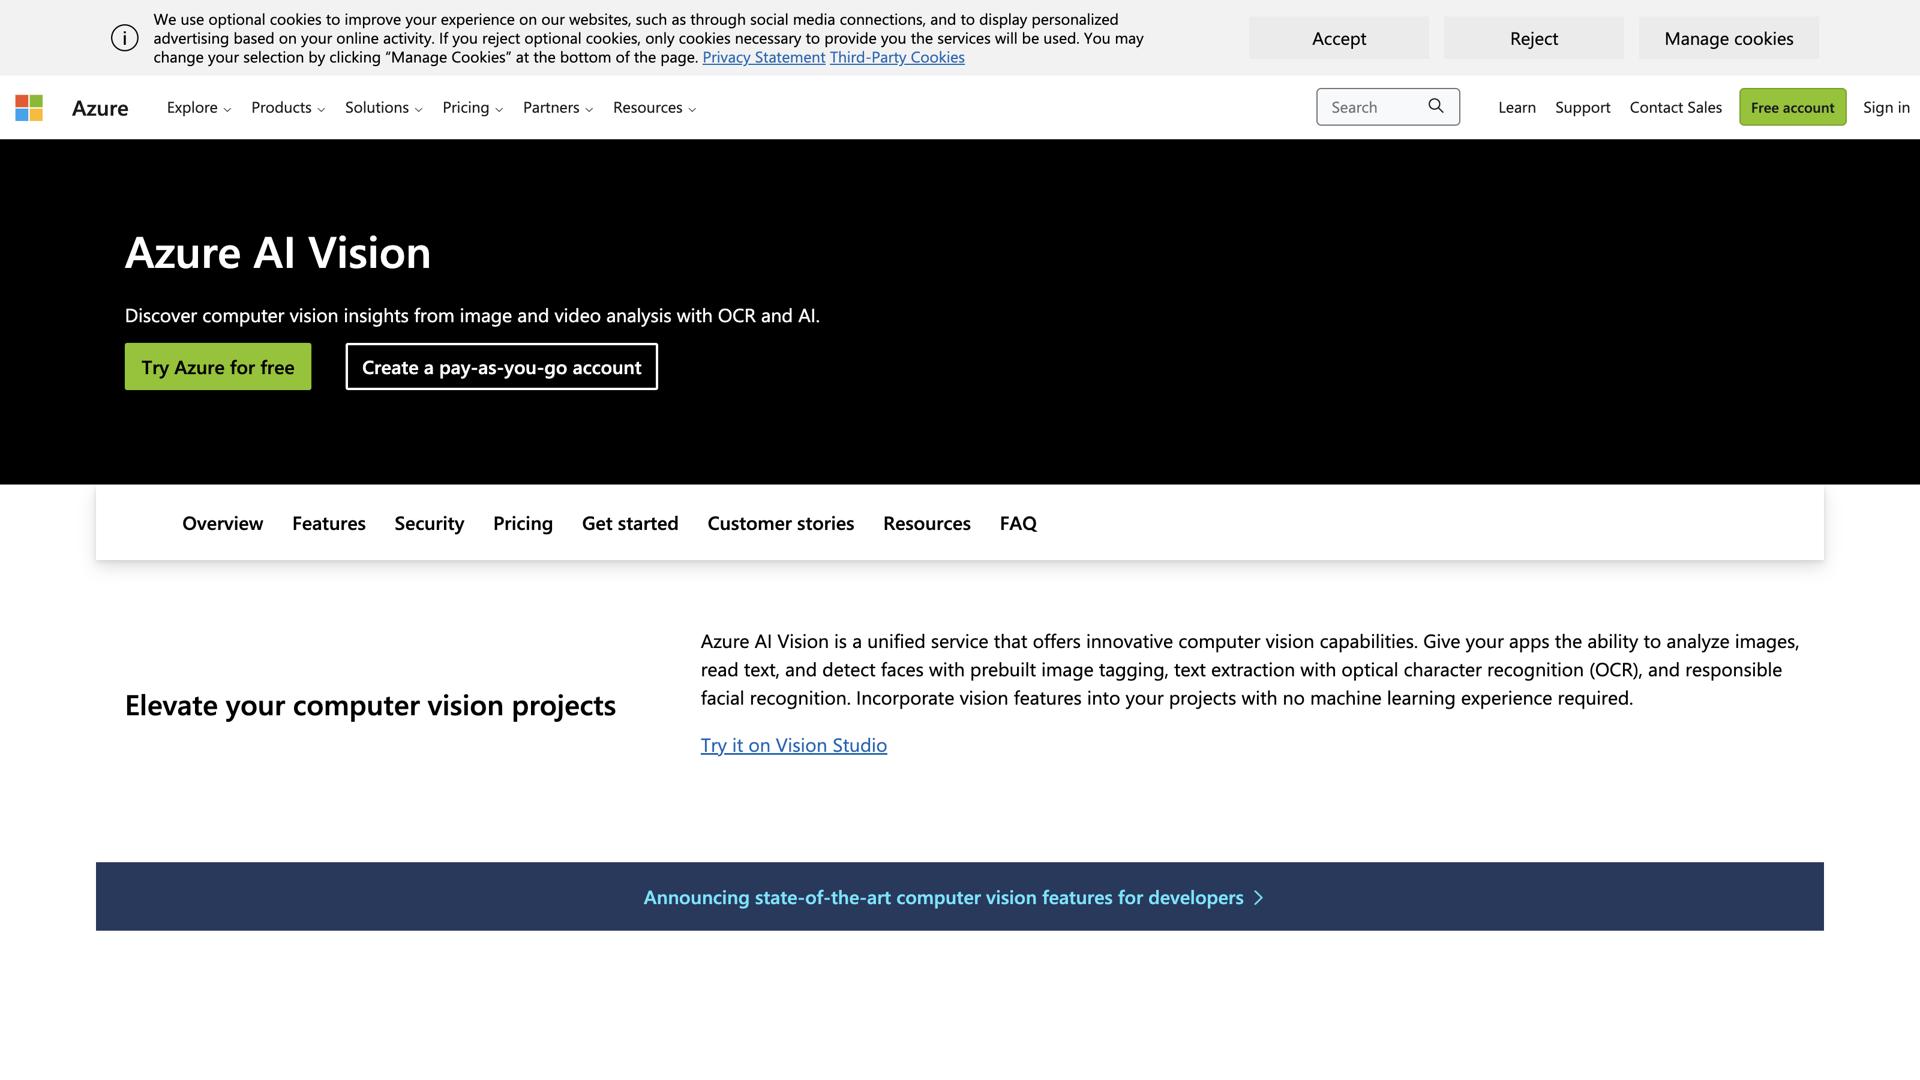This screenshot has height=1080, width=1920.
Task: Expand the Products dropdown
Action: pyautogui.click(x=287, y=107)
